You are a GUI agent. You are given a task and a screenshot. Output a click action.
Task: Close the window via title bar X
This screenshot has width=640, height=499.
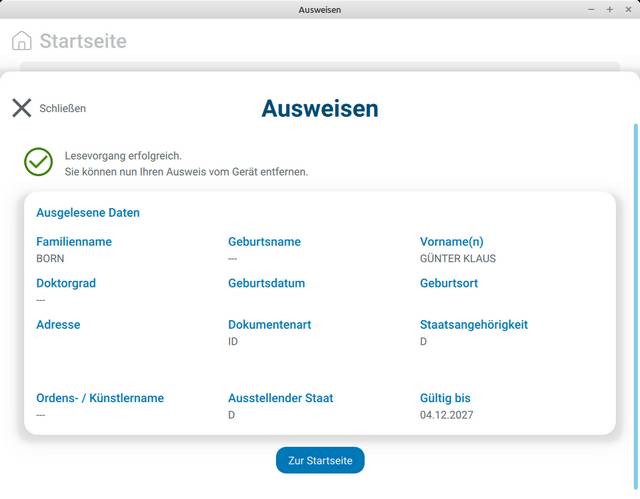[x=627, y=9]
